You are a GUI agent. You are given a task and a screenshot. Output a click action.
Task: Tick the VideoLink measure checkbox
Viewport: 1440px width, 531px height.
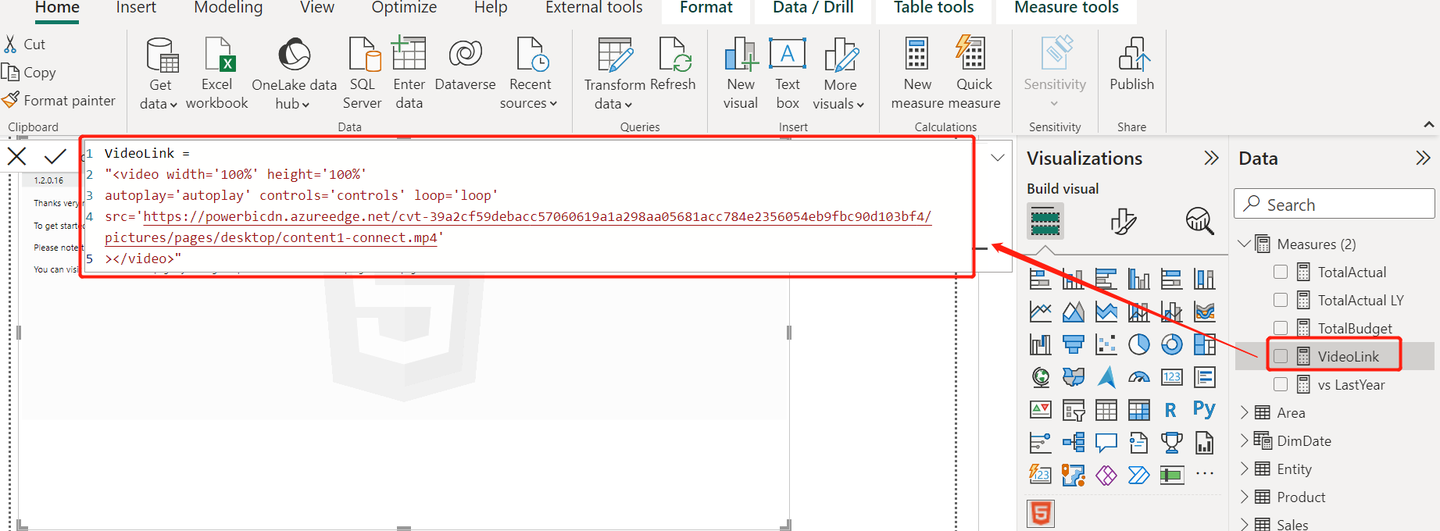coord(1280,356)
